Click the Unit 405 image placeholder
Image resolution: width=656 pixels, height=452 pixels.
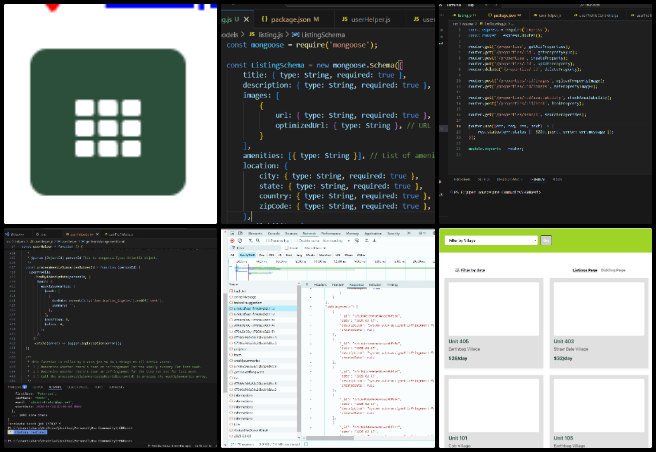click(494, 309)
